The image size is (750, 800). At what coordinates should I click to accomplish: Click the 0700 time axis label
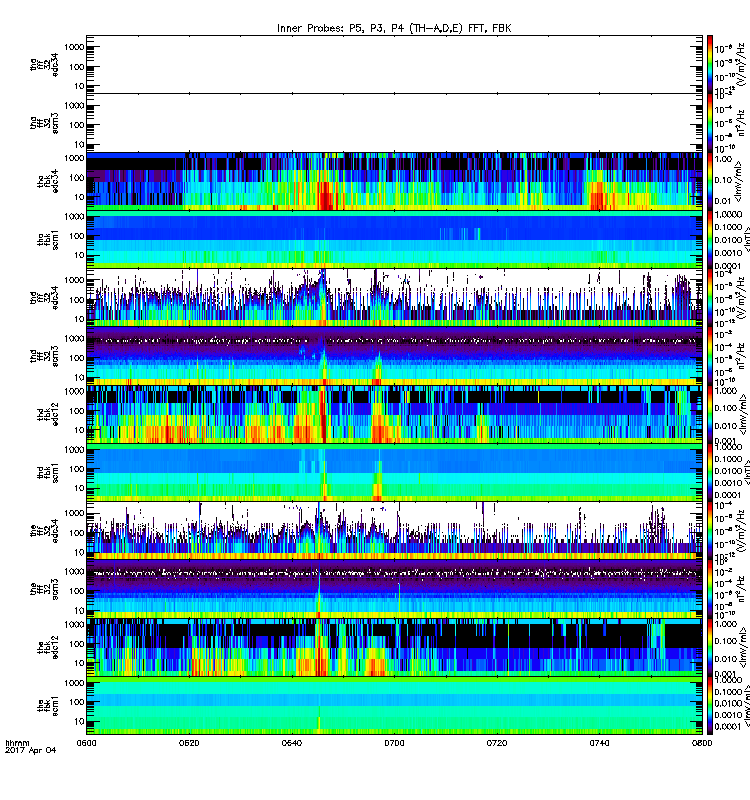coord(394,743)
